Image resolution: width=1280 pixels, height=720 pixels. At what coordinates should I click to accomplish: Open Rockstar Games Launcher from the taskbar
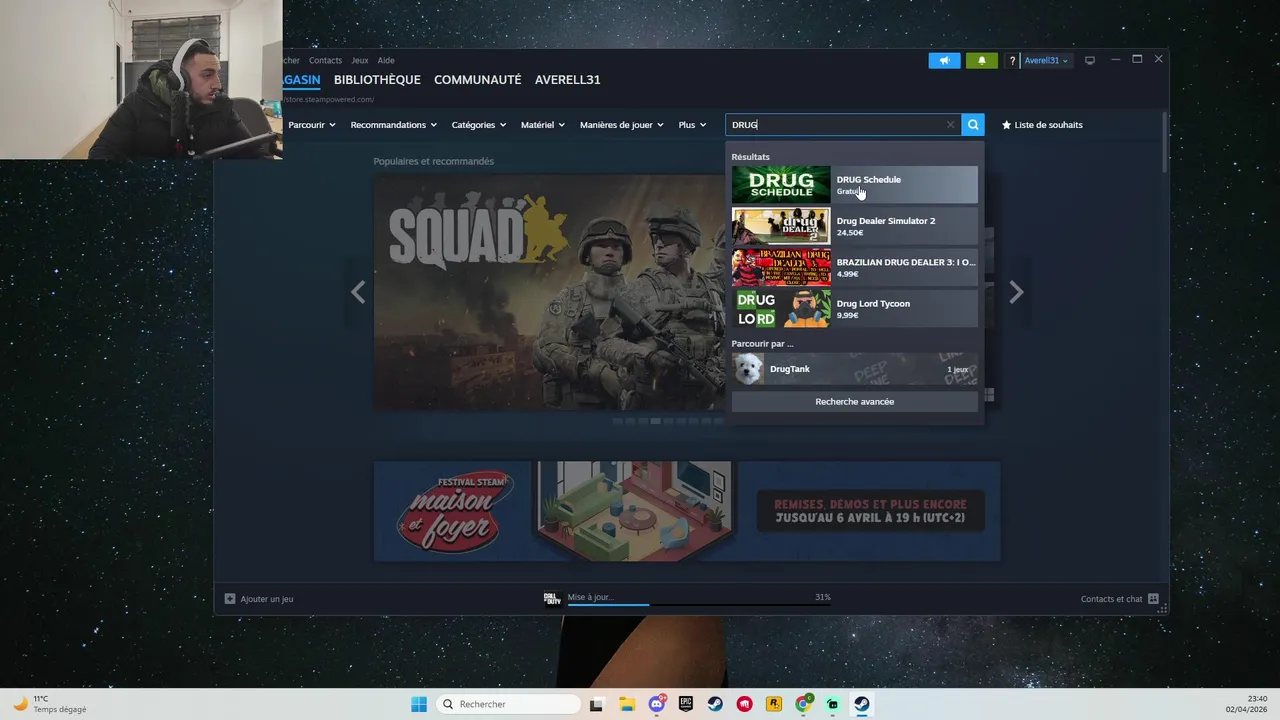coord(773,704)
